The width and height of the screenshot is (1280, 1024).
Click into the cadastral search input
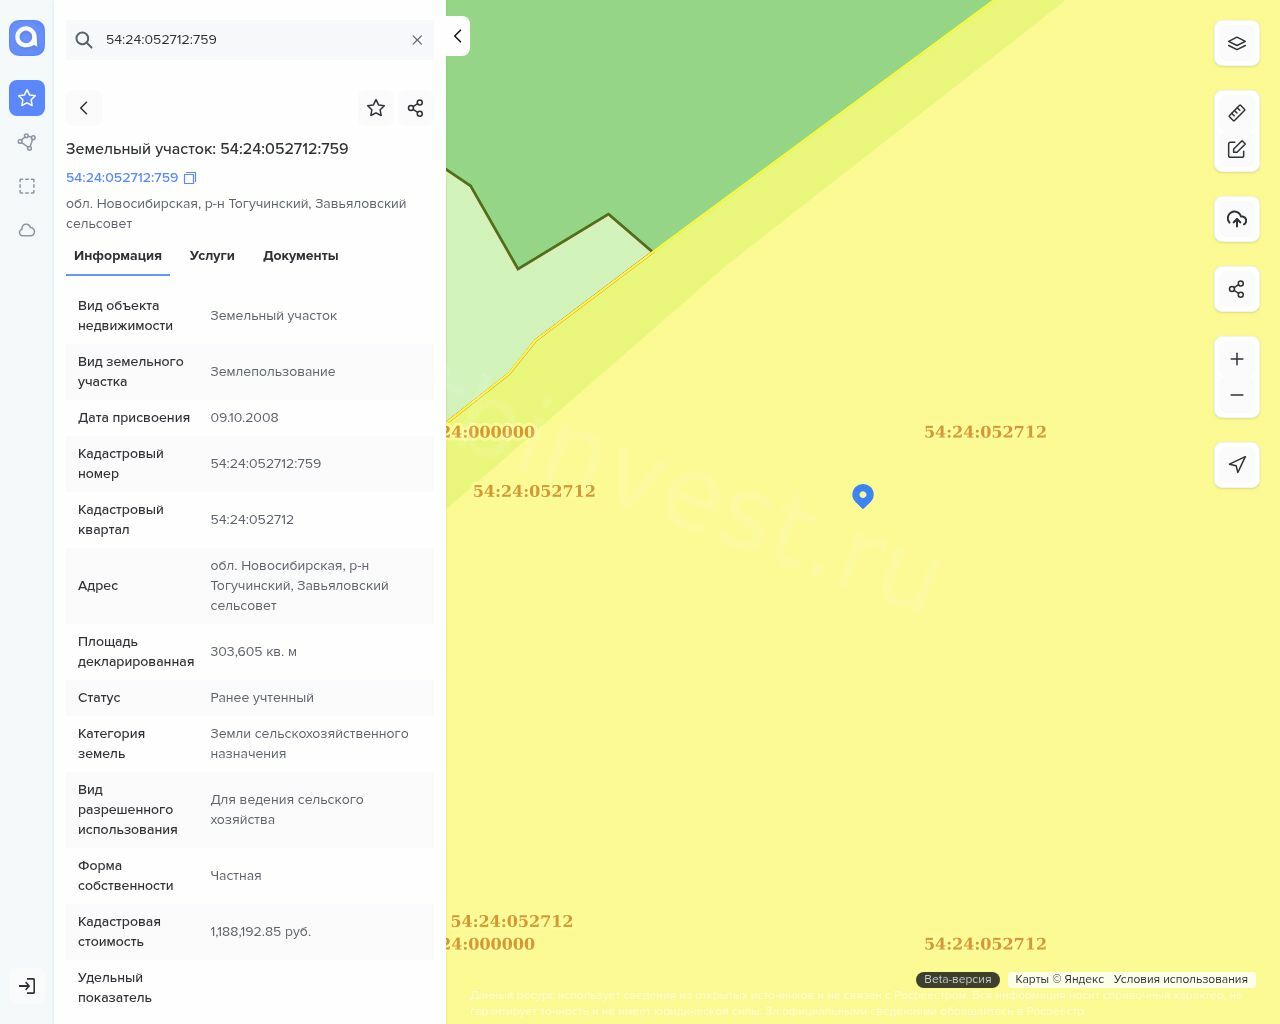[250, 40]
